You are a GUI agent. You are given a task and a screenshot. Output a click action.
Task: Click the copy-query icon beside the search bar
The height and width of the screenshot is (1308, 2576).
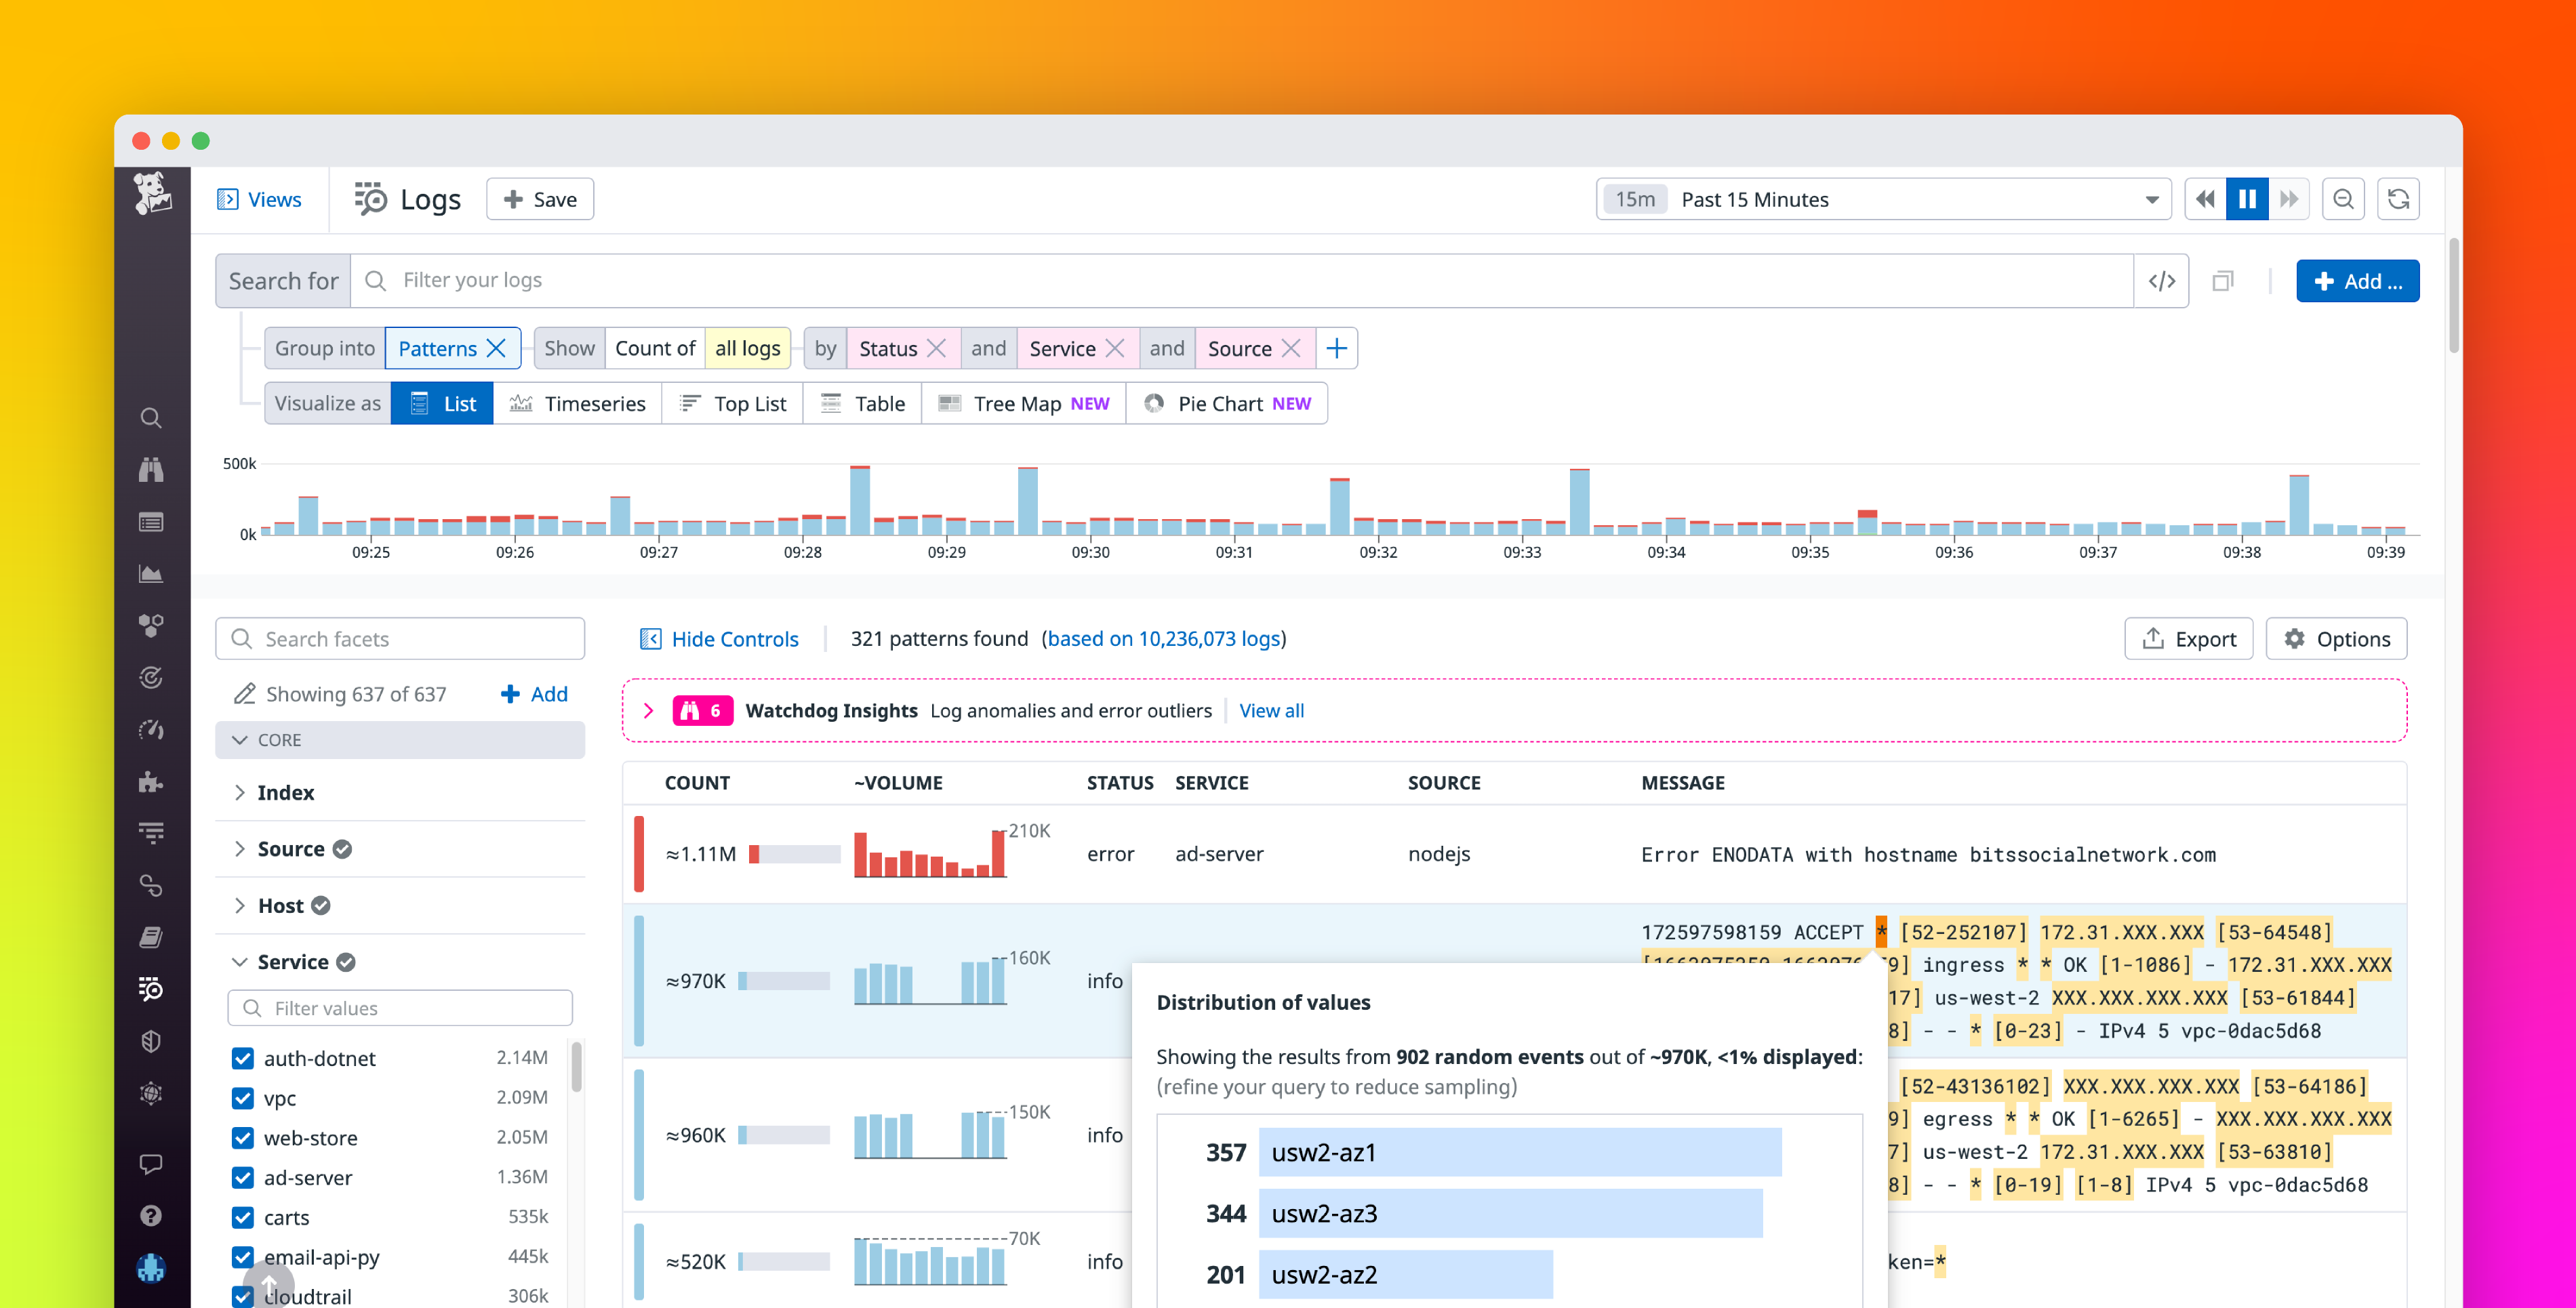[2224, 281]
